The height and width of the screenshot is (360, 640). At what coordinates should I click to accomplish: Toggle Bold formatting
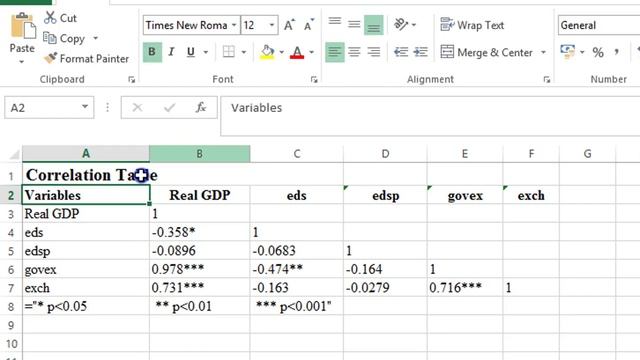point(152,52)
